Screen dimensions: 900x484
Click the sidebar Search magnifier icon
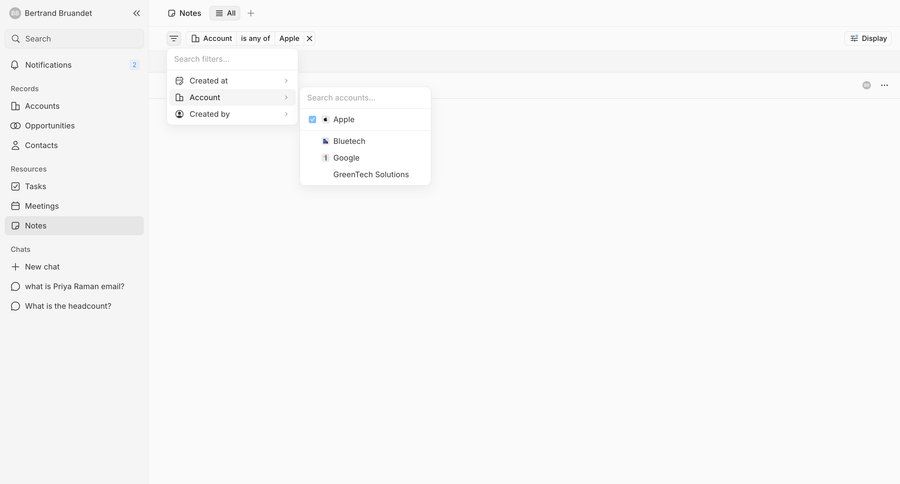[x=15, y=39]
